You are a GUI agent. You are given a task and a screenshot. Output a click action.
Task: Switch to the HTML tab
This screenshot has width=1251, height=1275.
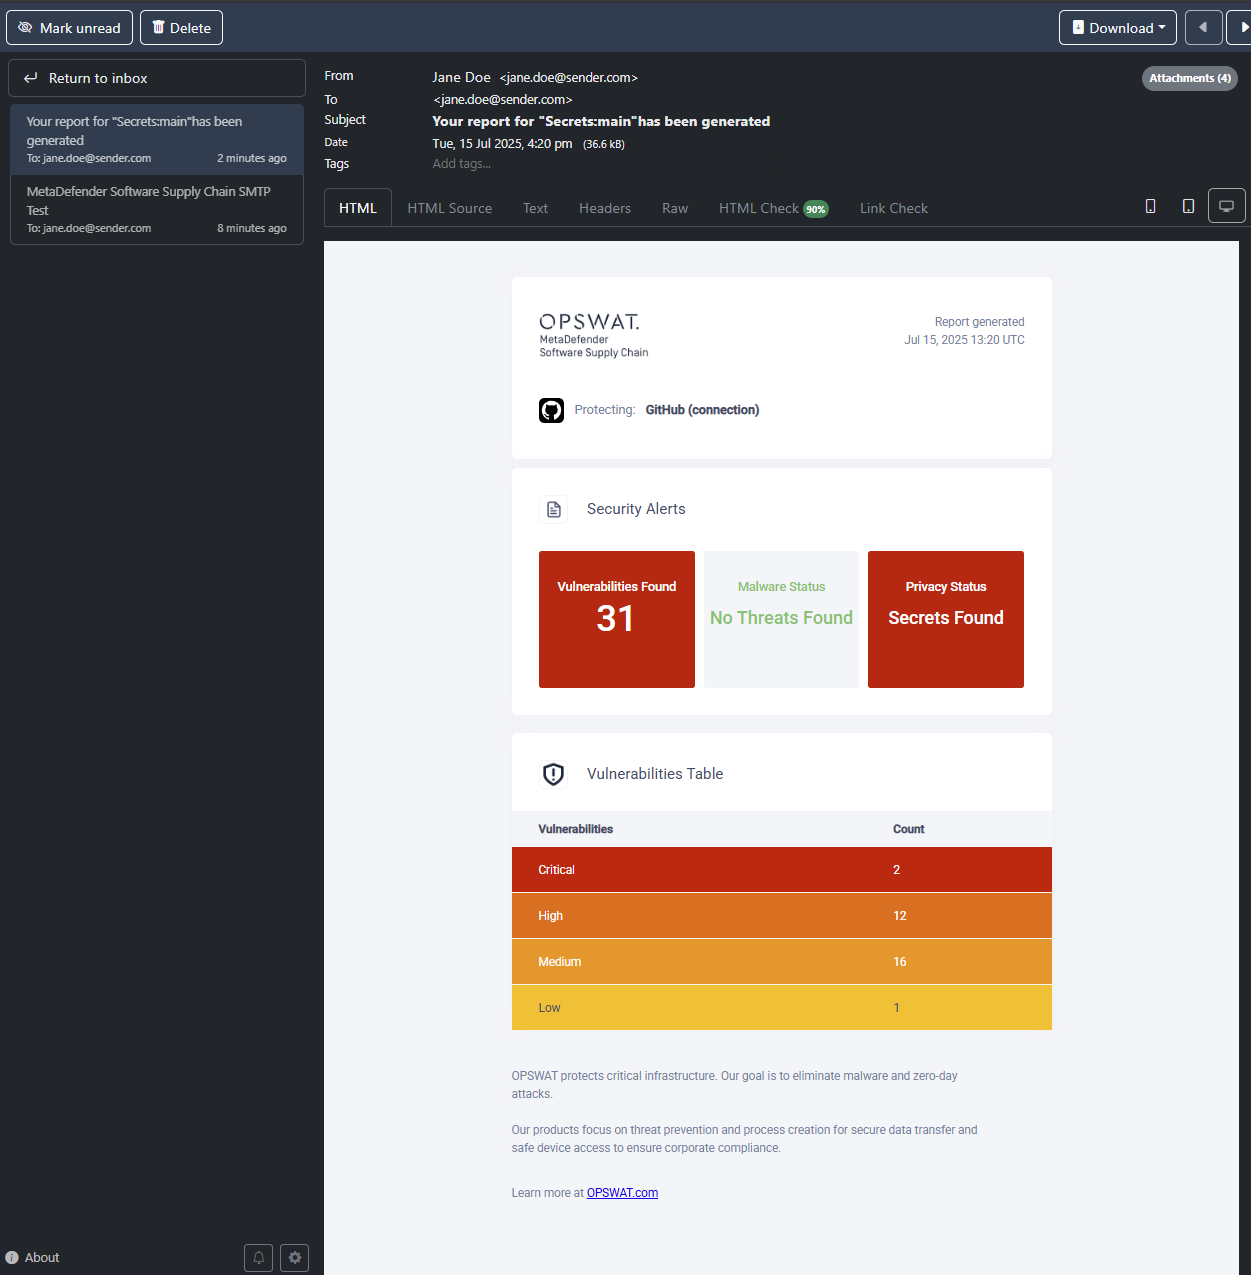click(x=358, y=208)
